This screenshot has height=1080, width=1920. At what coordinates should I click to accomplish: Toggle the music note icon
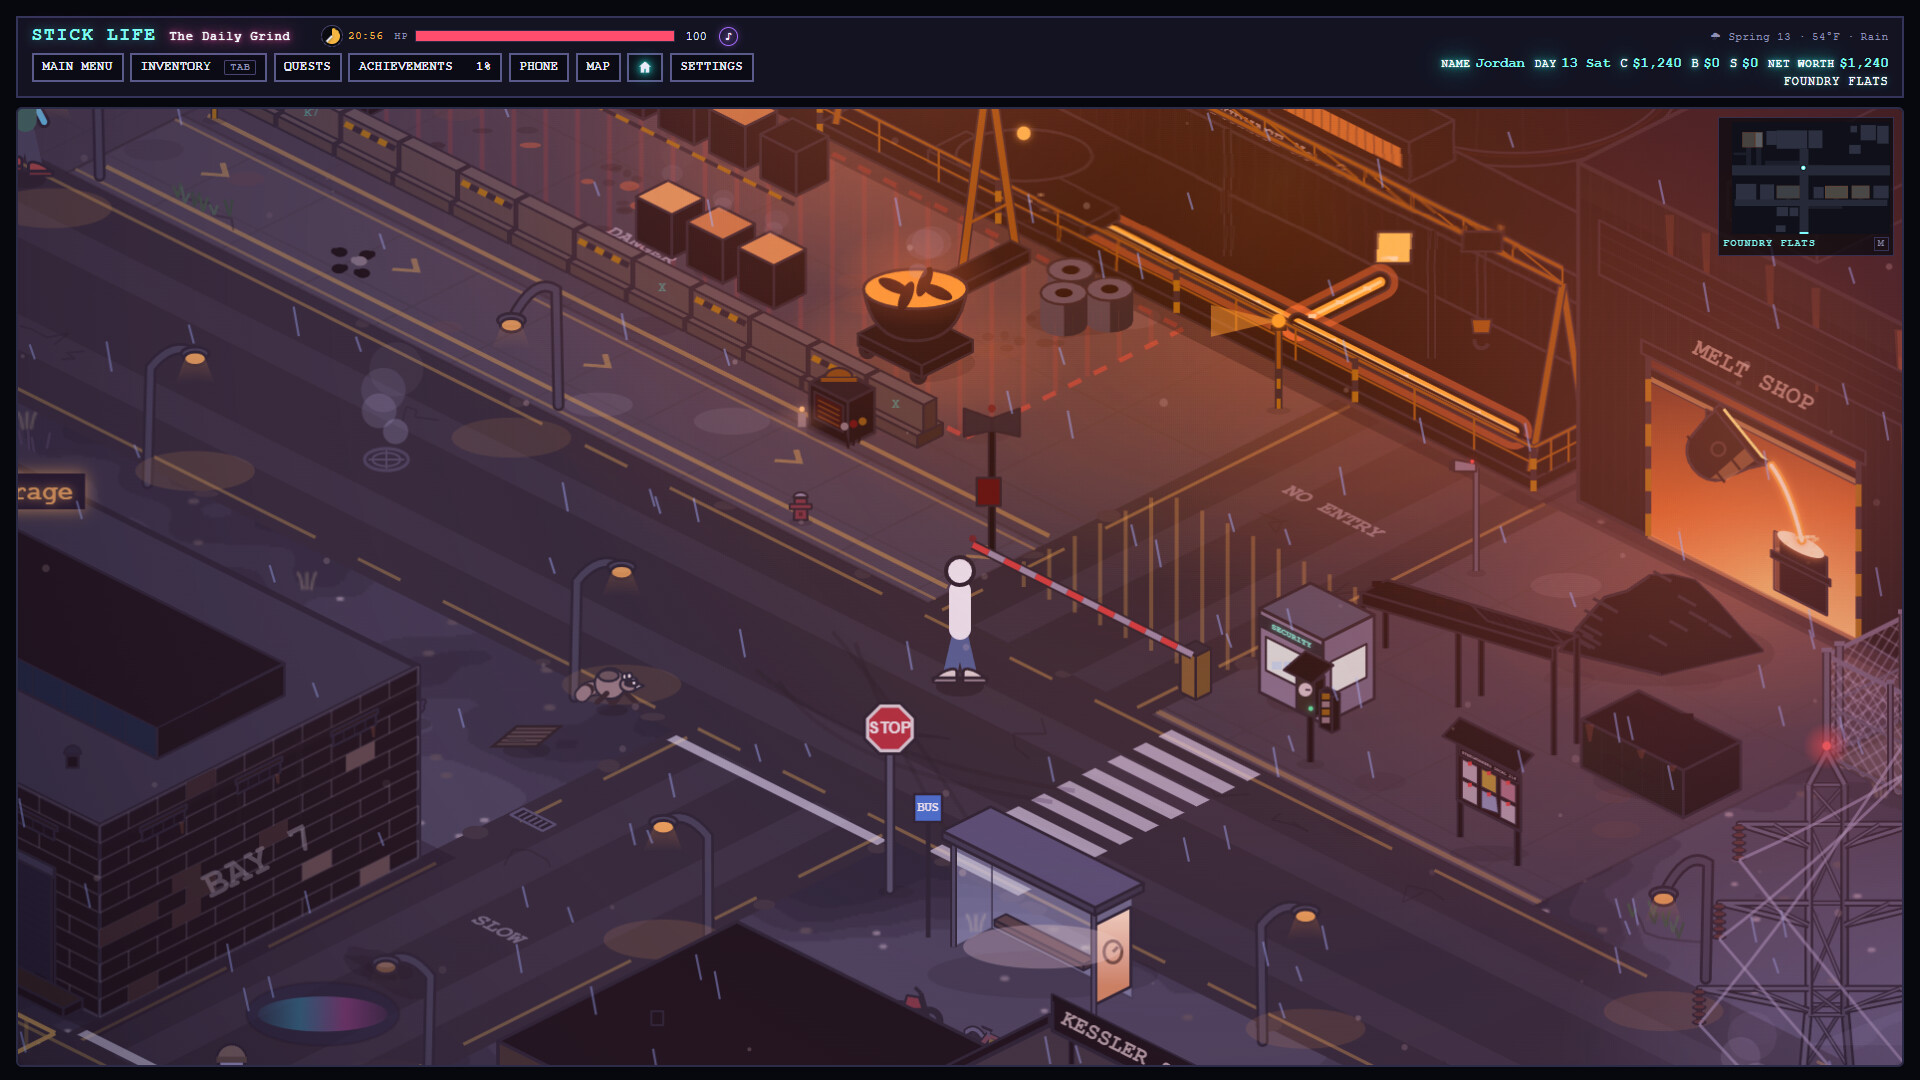[x=729, y=36]
